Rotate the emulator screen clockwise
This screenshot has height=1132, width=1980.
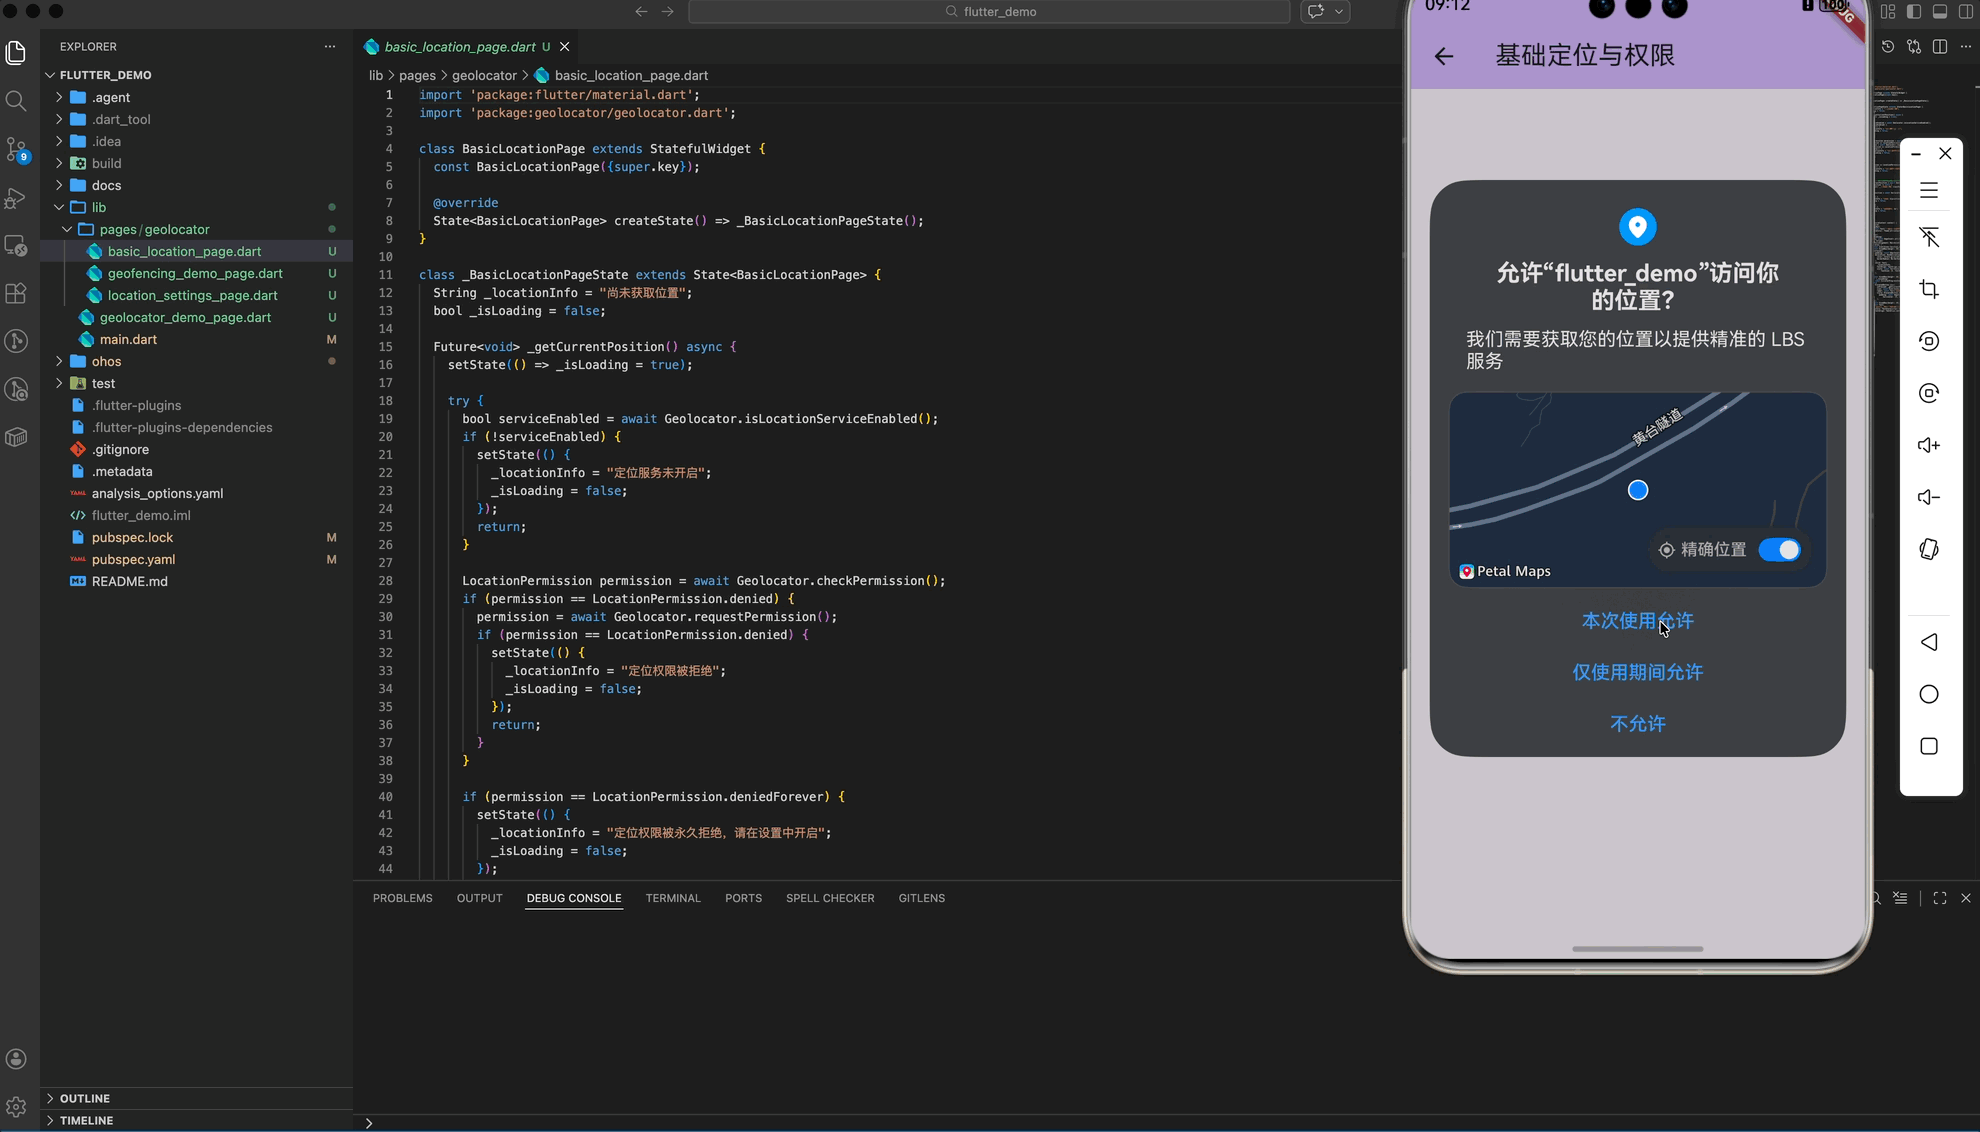(x=1929, y=393)
